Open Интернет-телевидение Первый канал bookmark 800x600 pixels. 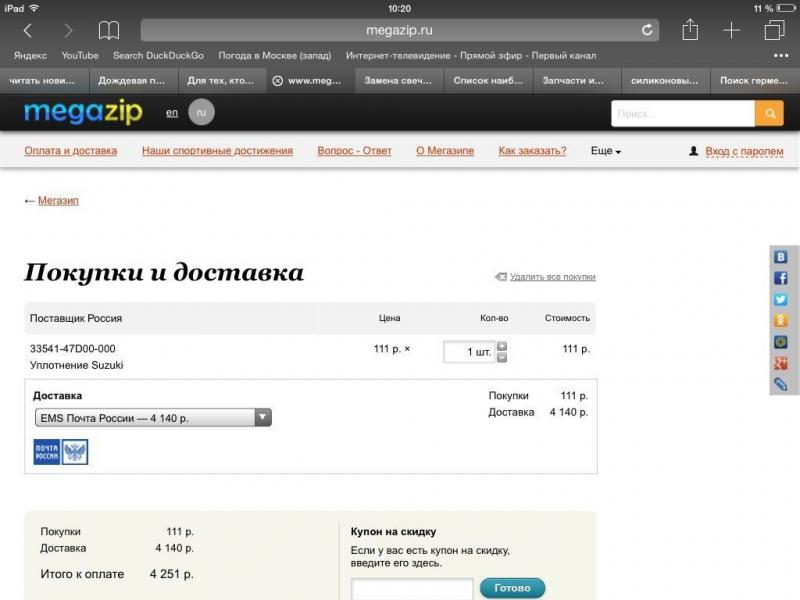click(x=470, y=55)
